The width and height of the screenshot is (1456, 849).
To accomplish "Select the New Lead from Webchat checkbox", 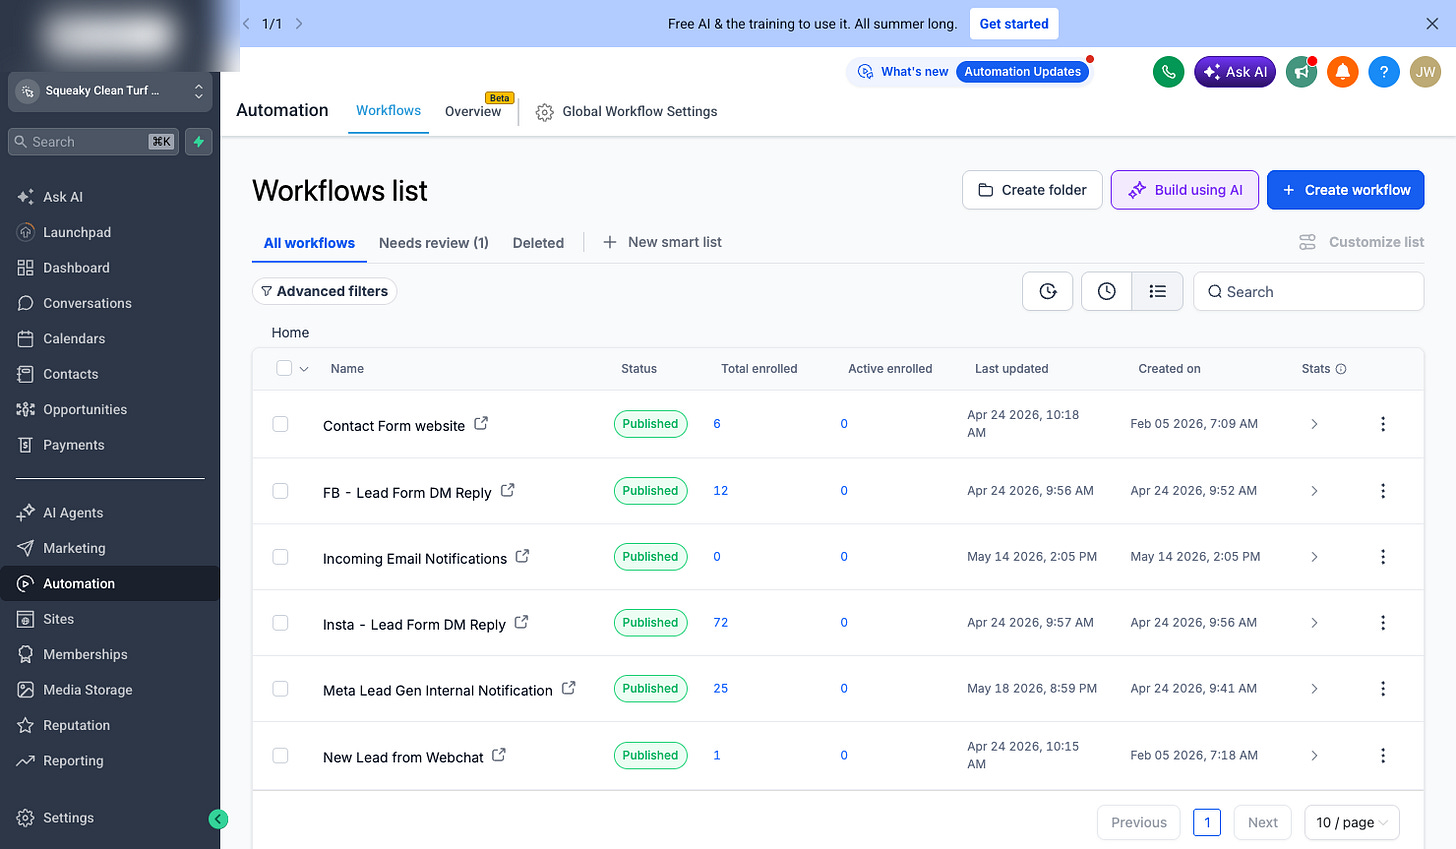I will [x=280, y=756].
